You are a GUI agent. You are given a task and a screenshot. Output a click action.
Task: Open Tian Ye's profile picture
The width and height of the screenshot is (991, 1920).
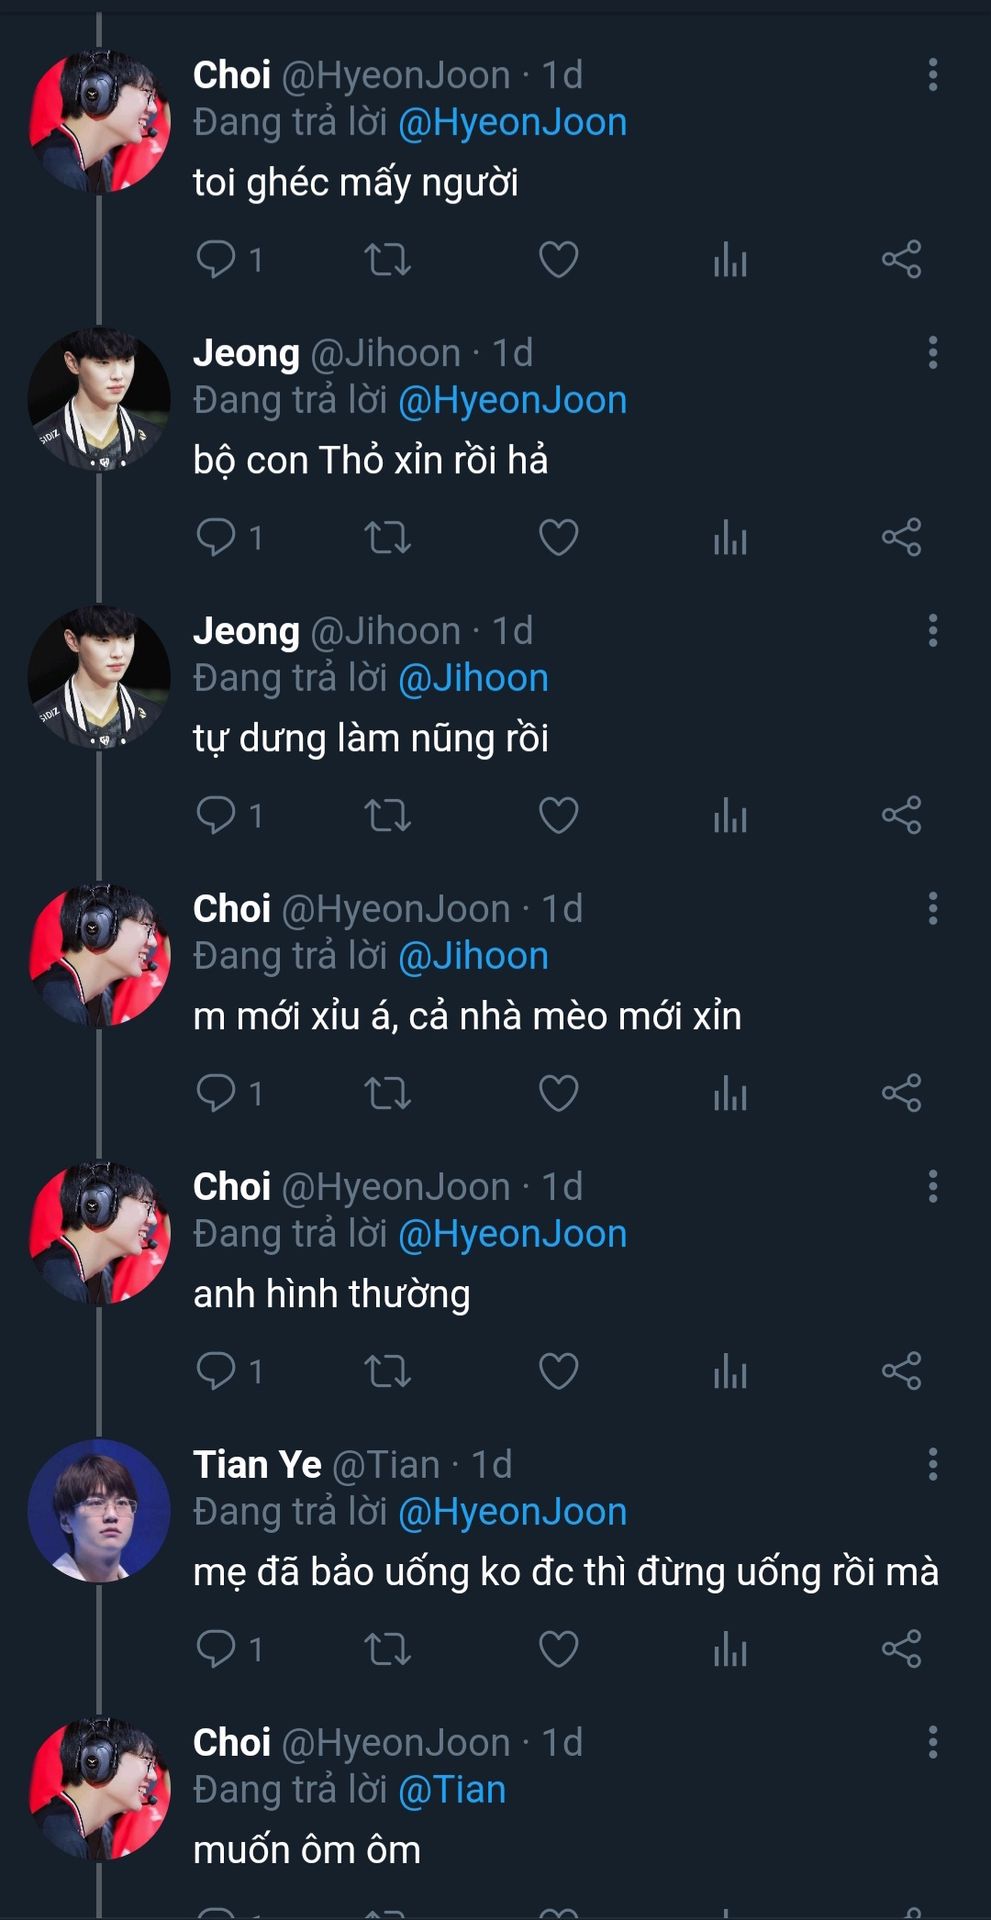pos(99,1510)
